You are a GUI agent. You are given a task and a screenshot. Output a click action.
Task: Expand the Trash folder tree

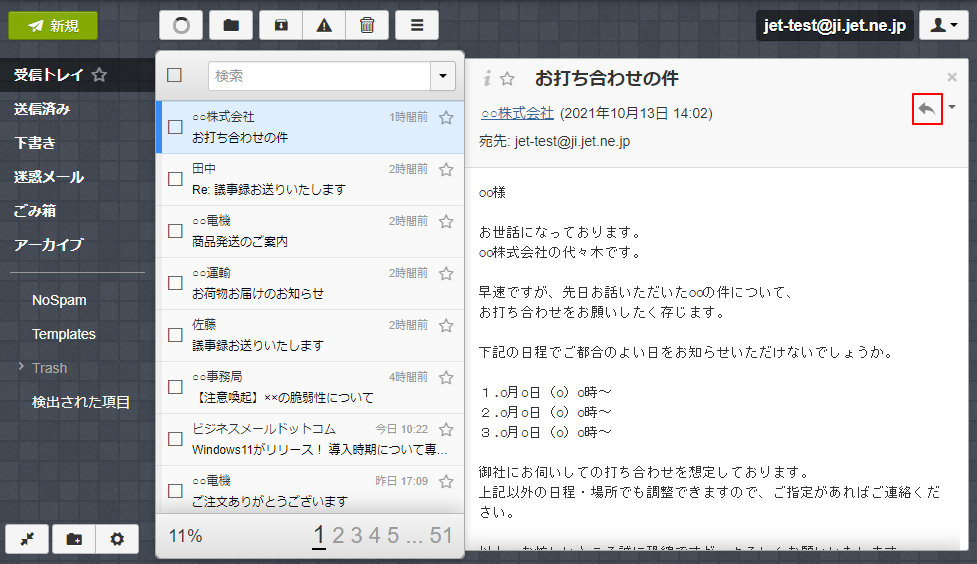[x=21, y=368]
